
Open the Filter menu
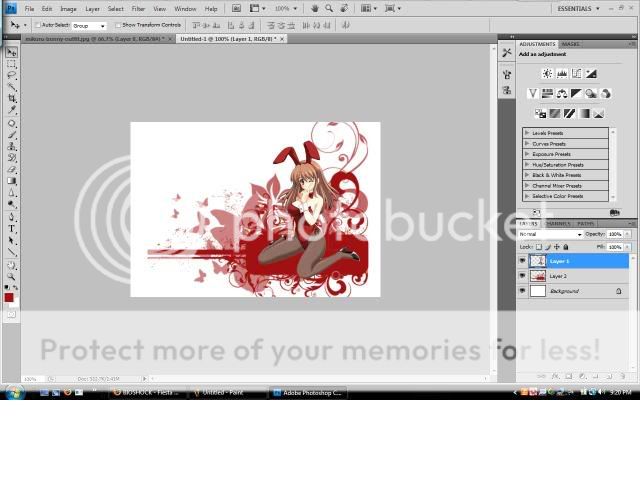[x=138, y=9]
